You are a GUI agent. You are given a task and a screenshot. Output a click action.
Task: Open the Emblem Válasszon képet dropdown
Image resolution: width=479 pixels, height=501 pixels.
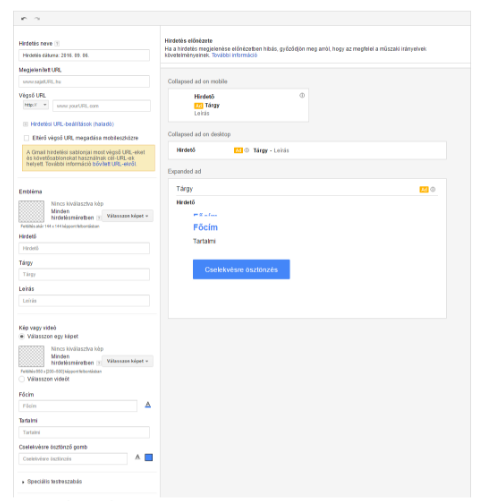[x=127, y=216]
